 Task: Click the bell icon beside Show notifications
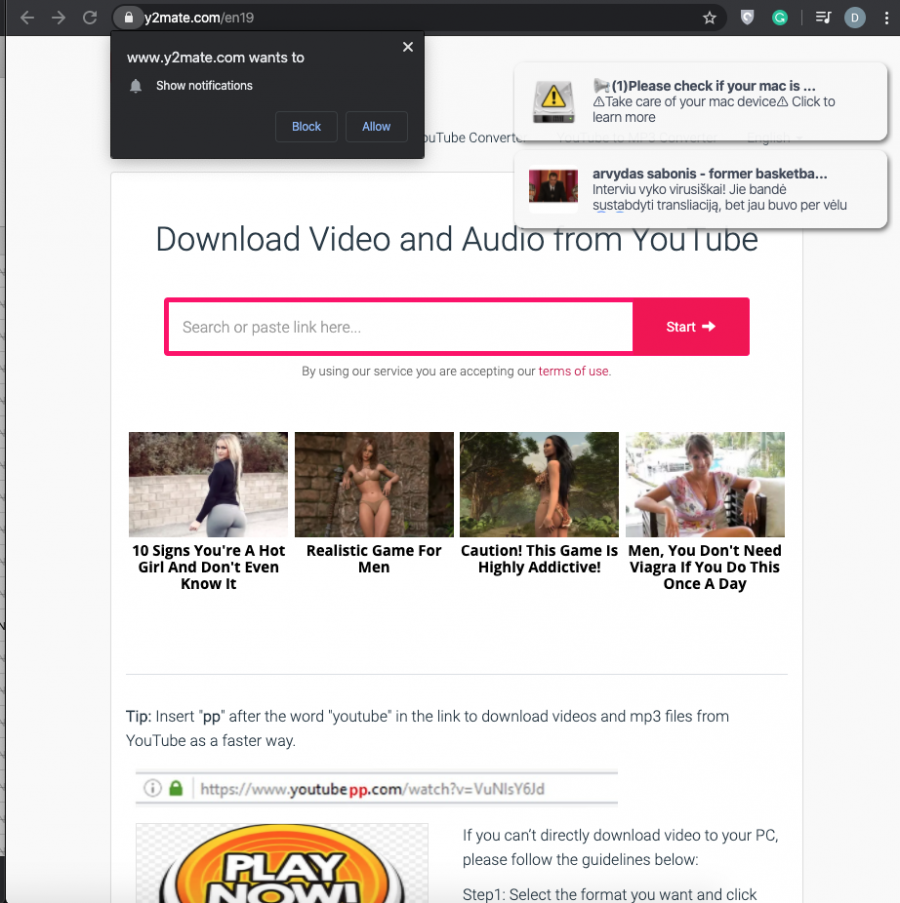click(x=135, y=86)
